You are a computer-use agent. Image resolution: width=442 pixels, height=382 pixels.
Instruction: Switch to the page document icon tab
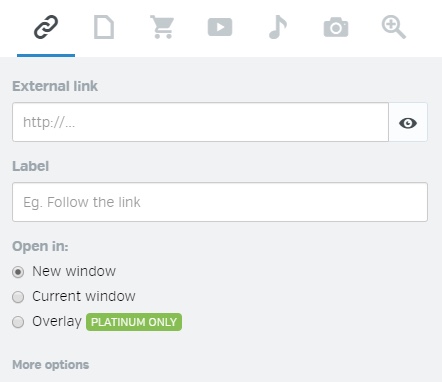104,27
